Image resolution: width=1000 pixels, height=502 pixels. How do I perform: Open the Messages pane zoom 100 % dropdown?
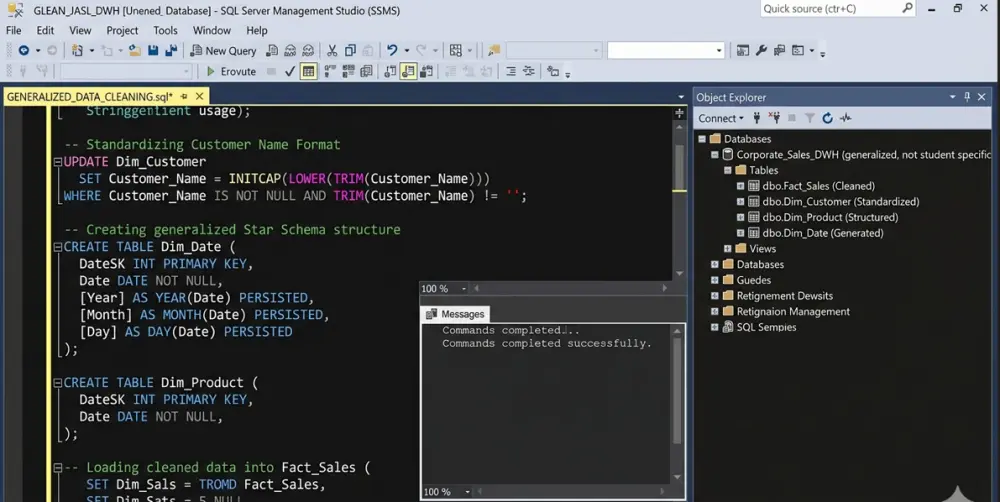[x=467, y=492]
